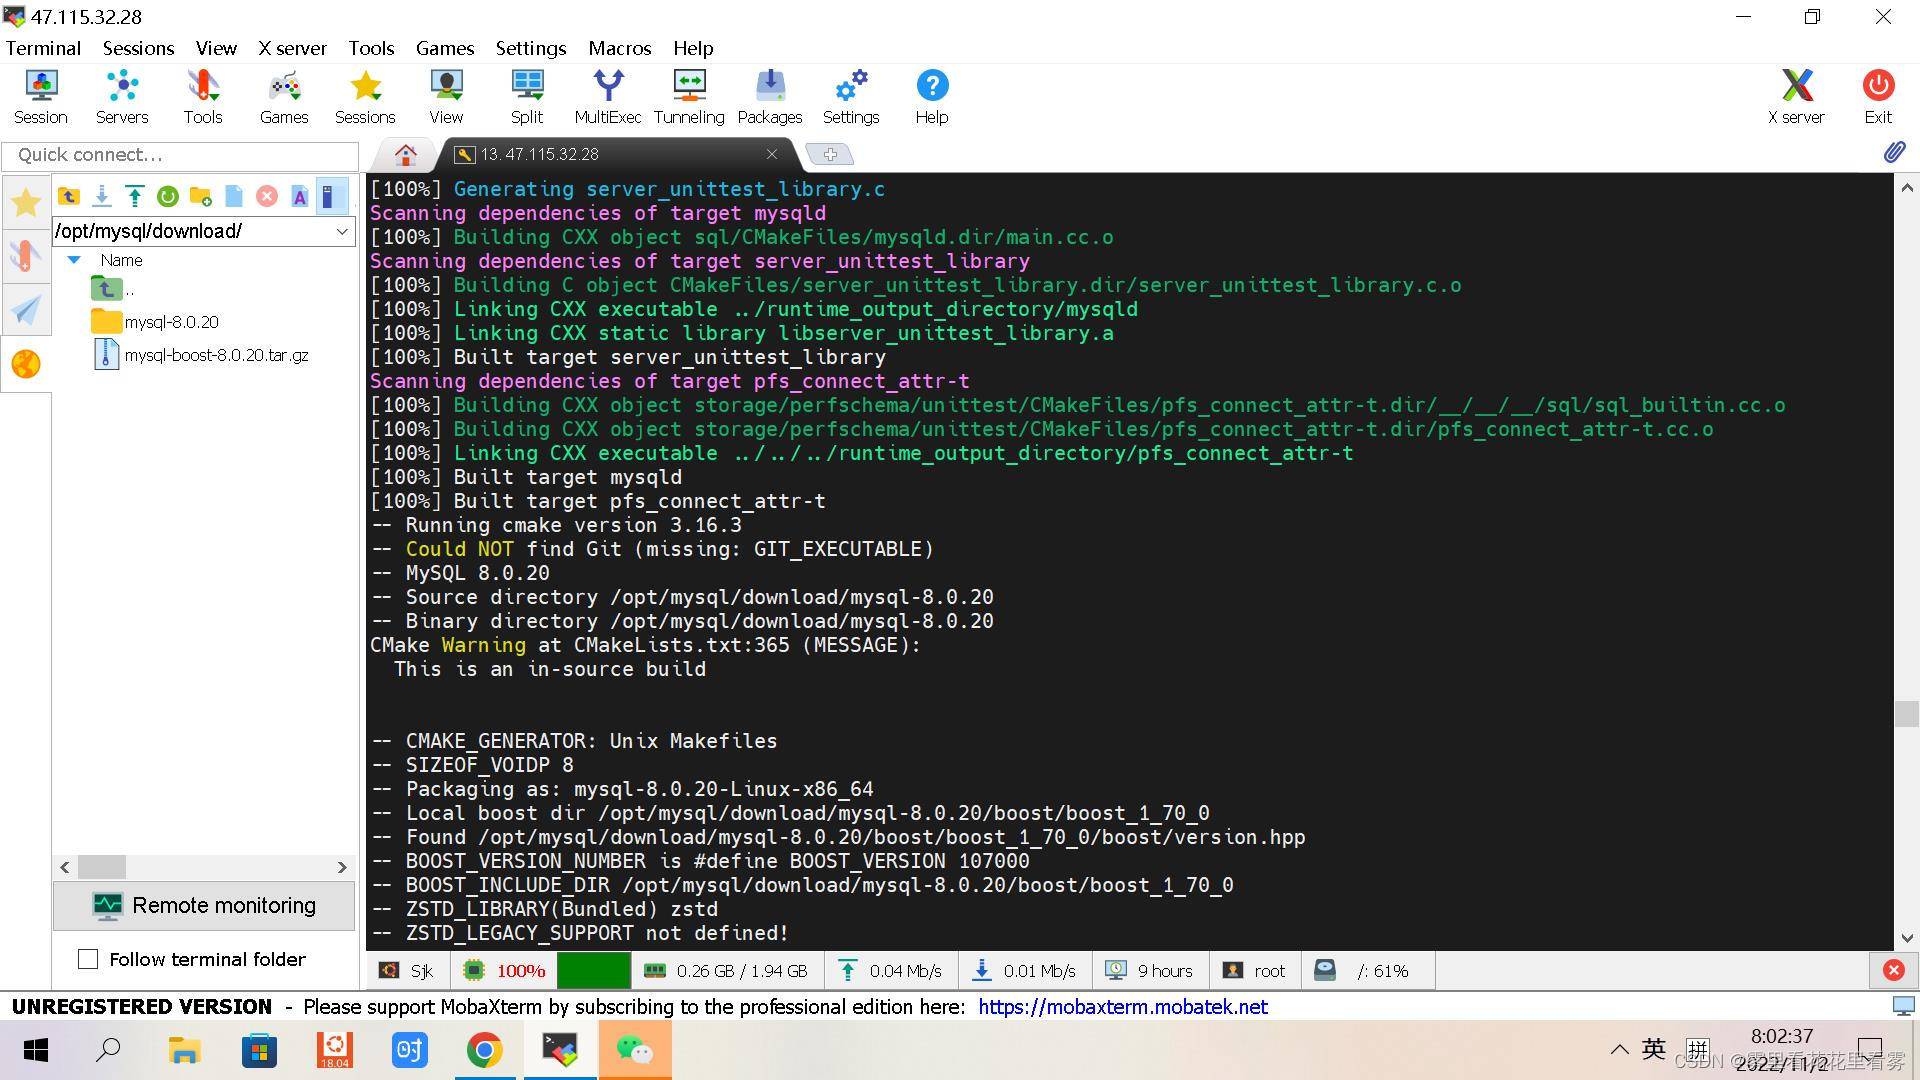Collapse the Name tree arrow
Screen dimensions: 1920x1080
pyautogui.click(x=73, y=260)
